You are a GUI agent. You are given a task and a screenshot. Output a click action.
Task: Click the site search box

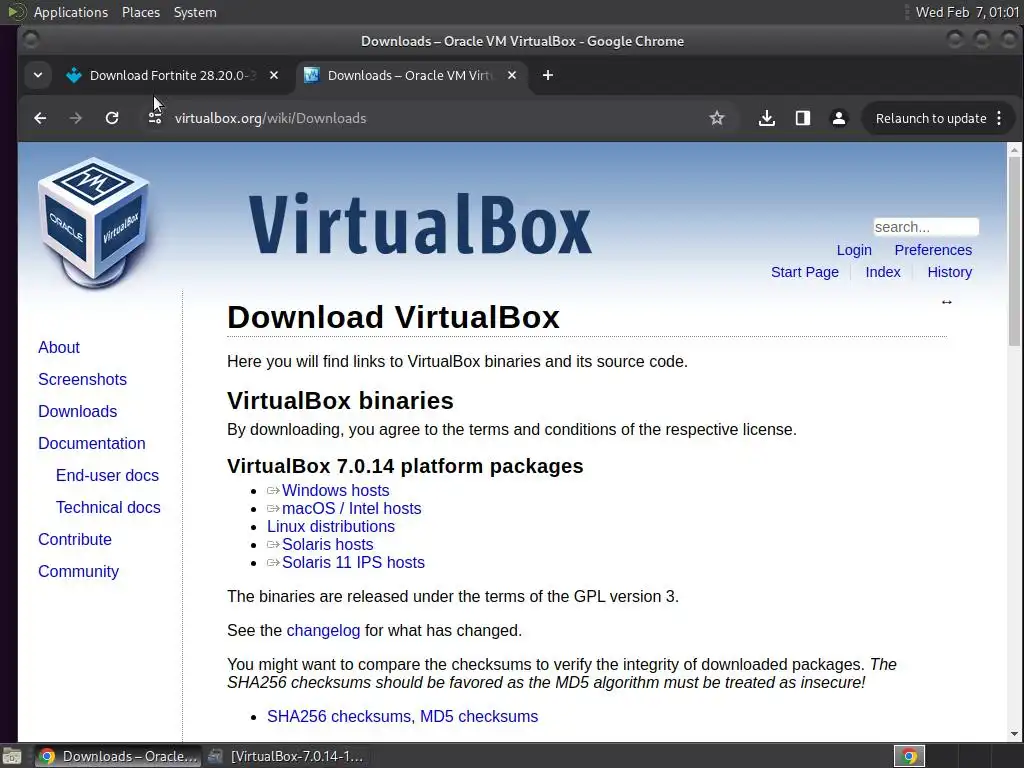click(926, 227)
